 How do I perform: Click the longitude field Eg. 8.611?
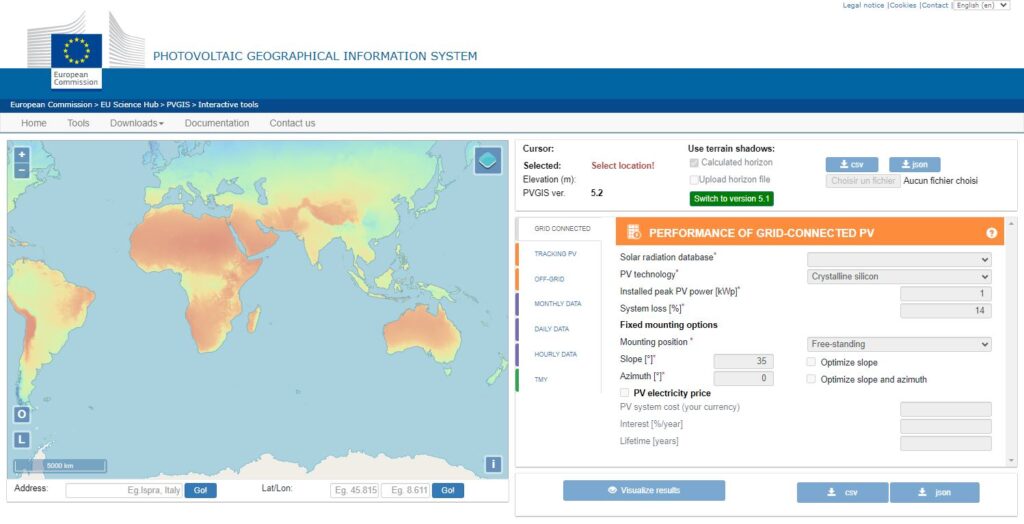[405, 491]
